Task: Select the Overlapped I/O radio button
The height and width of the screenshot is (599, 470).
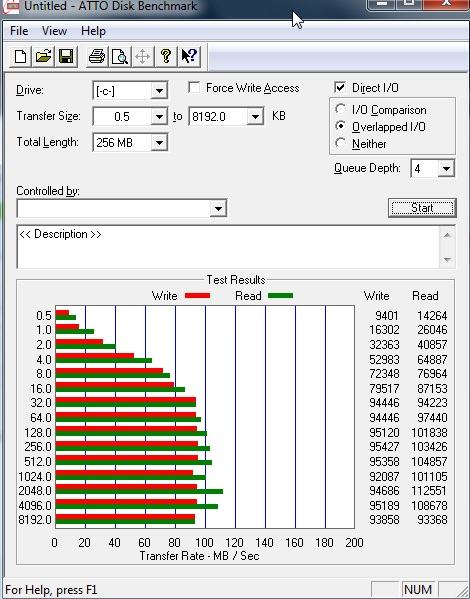Action: pos(340,126)
